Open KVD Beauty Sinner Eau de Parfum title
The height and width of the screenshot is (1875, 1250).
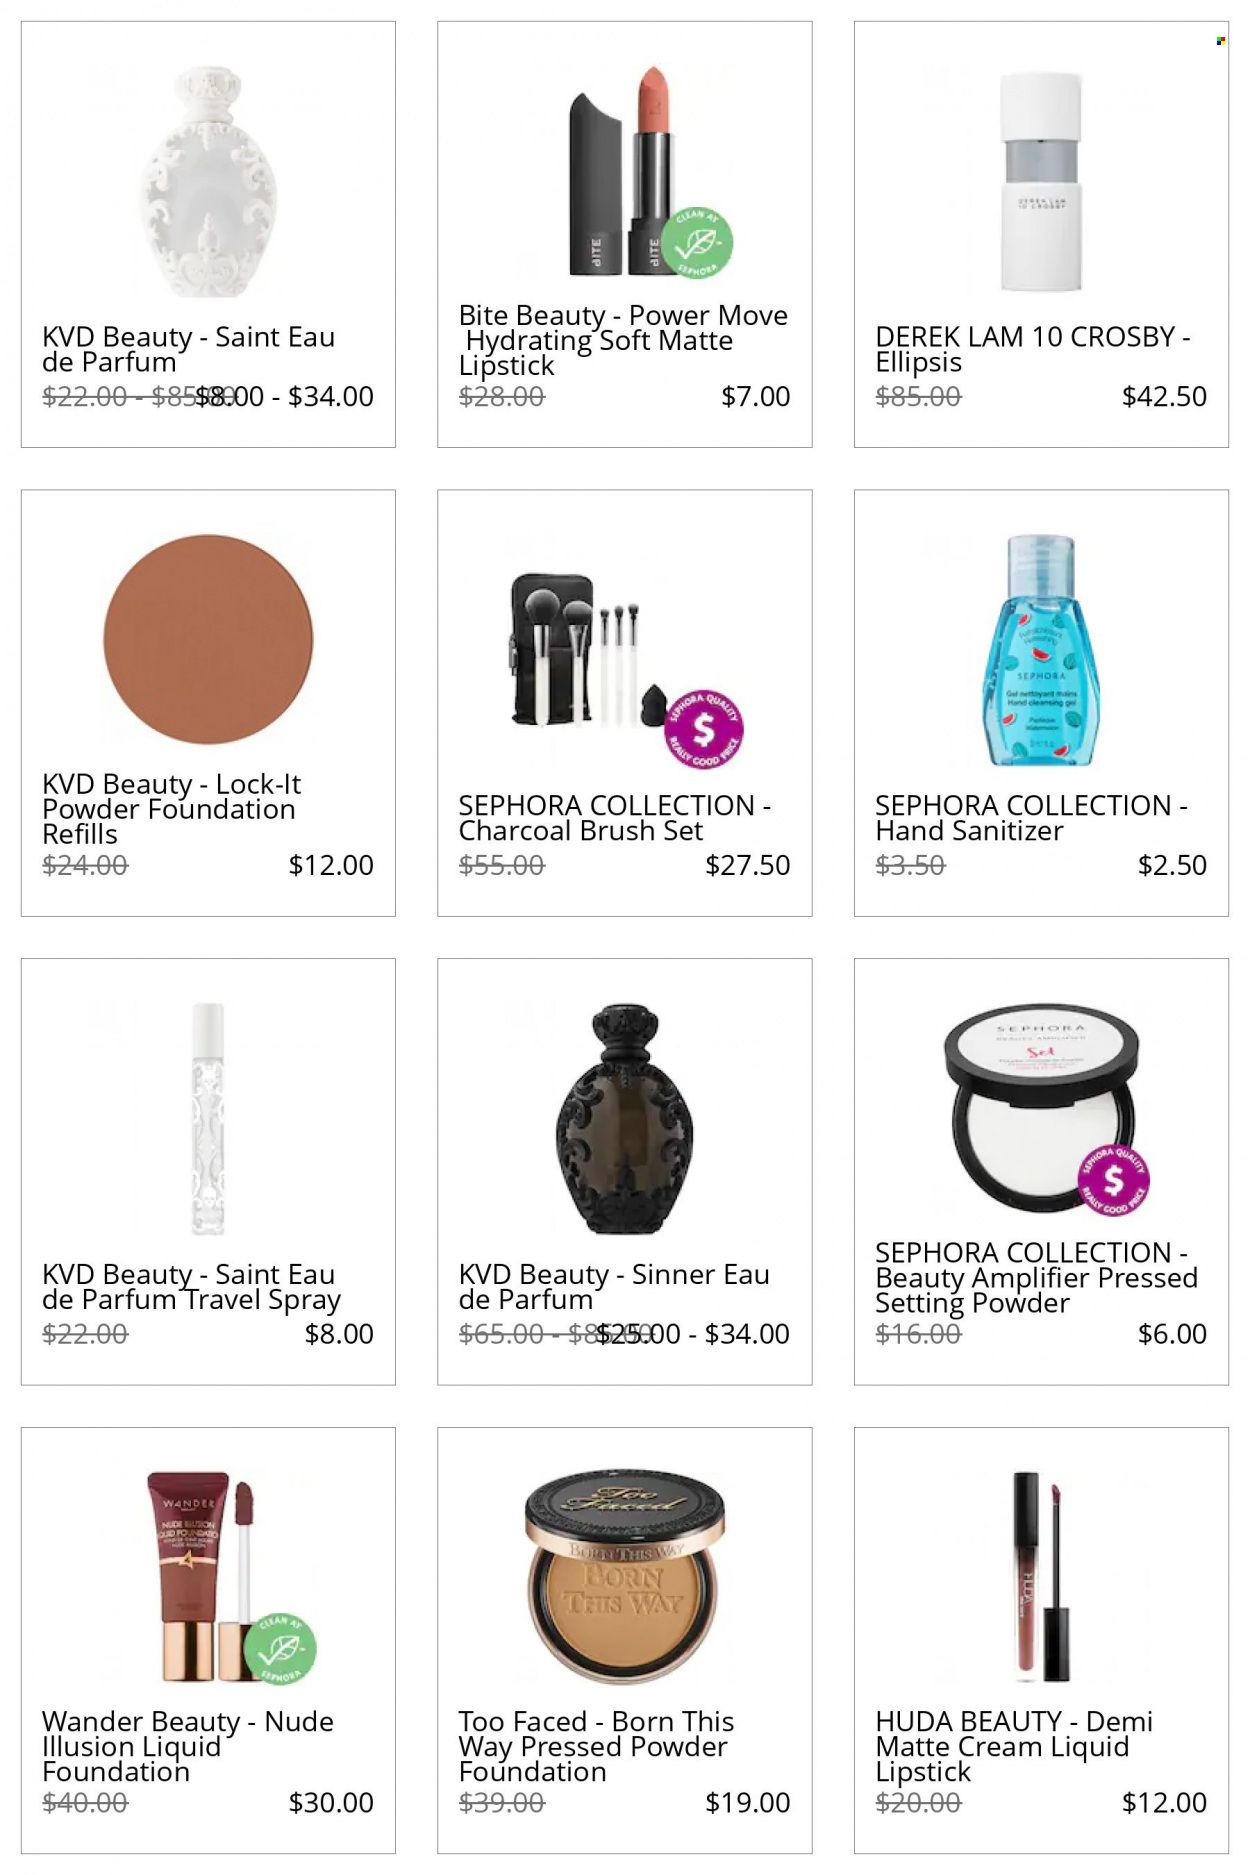tap(614, 1287)
